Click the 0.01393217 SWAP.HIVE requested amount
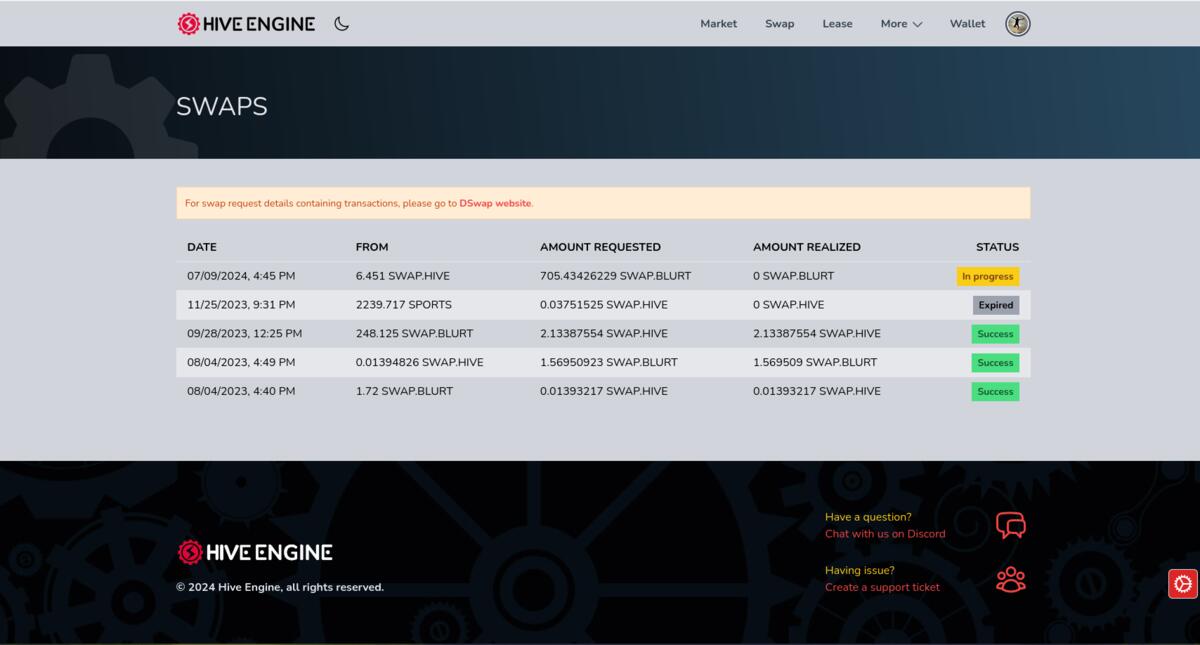 (604, 391)
